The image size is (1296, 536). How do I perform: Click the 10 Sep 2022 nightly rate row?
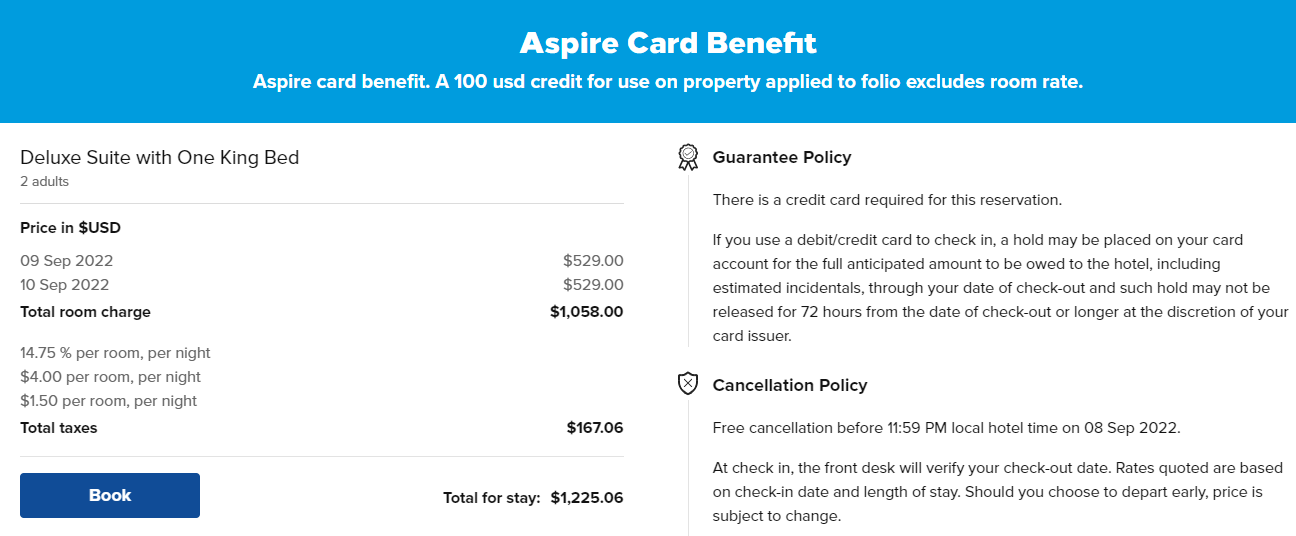pyautogui.click(x=322, y=285)
